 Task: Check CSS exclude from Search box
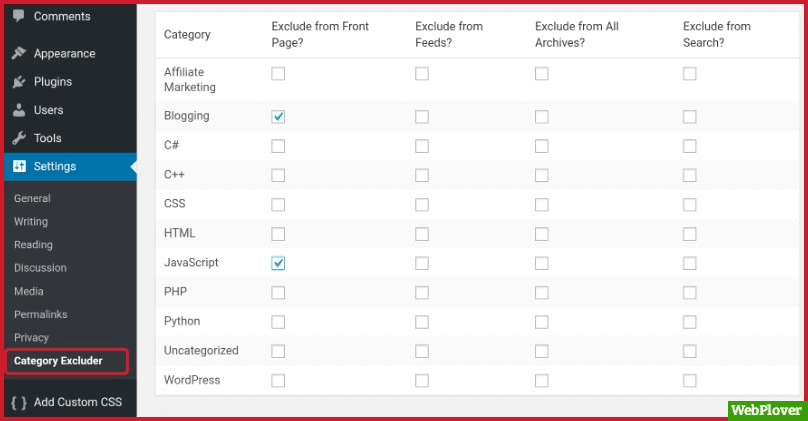coord(689,204)
